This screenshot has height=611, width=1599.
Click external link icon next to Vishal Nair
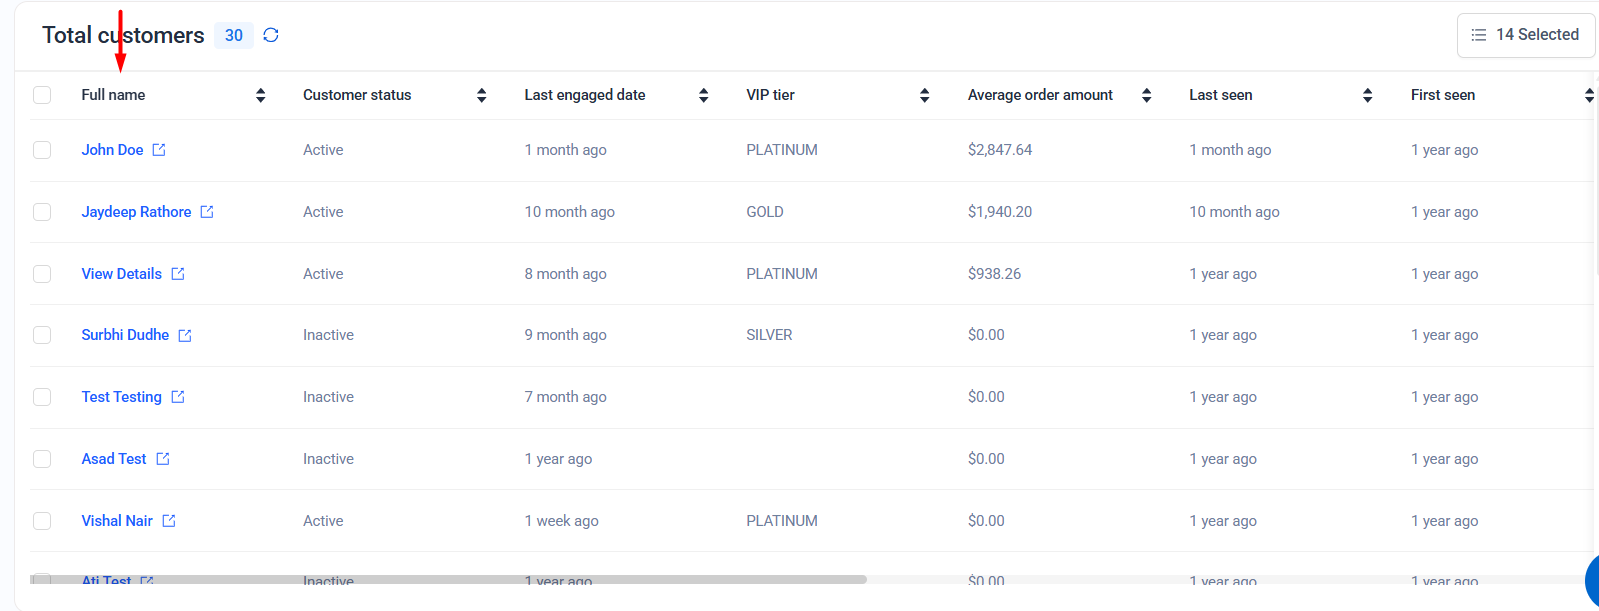(169, 521)
